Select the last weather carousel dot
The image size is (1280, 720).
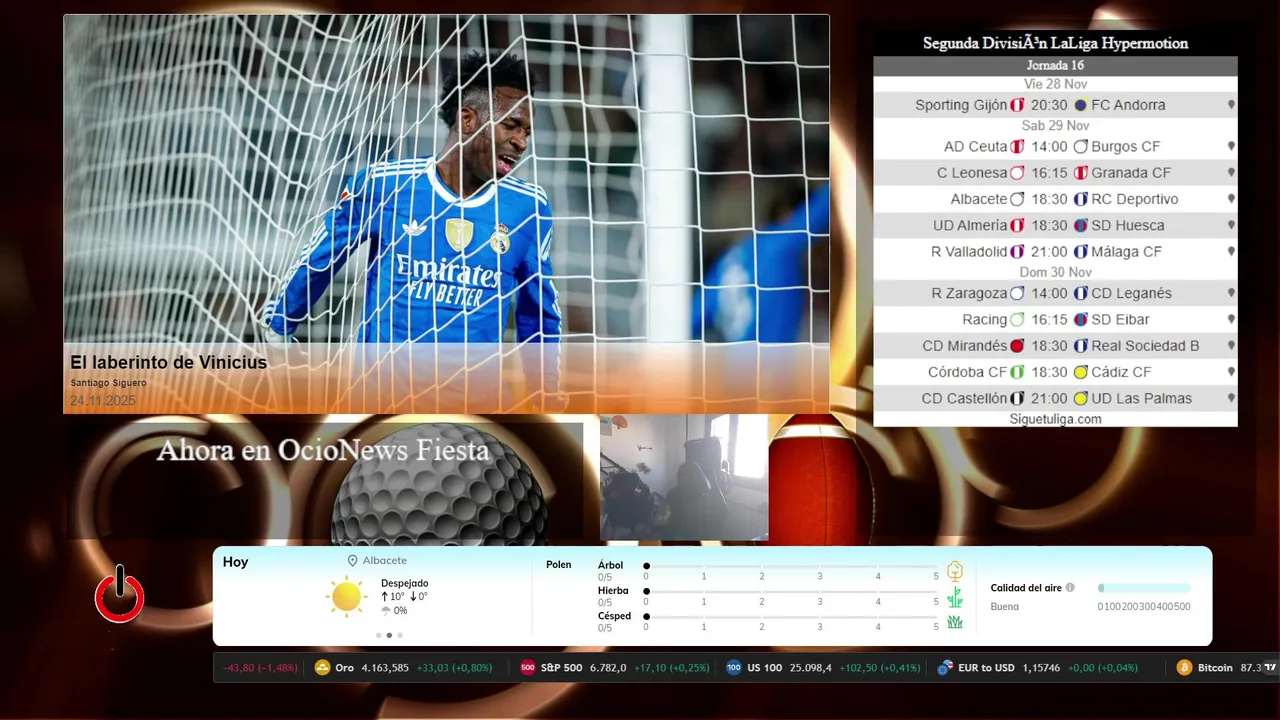(400, 635)
